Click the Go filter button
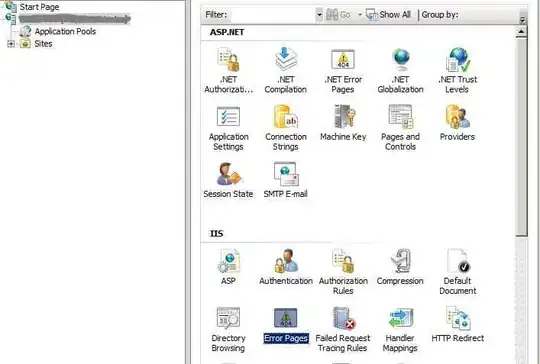Image resolution: width=540 pixels, height=364 pixels. 339,15
